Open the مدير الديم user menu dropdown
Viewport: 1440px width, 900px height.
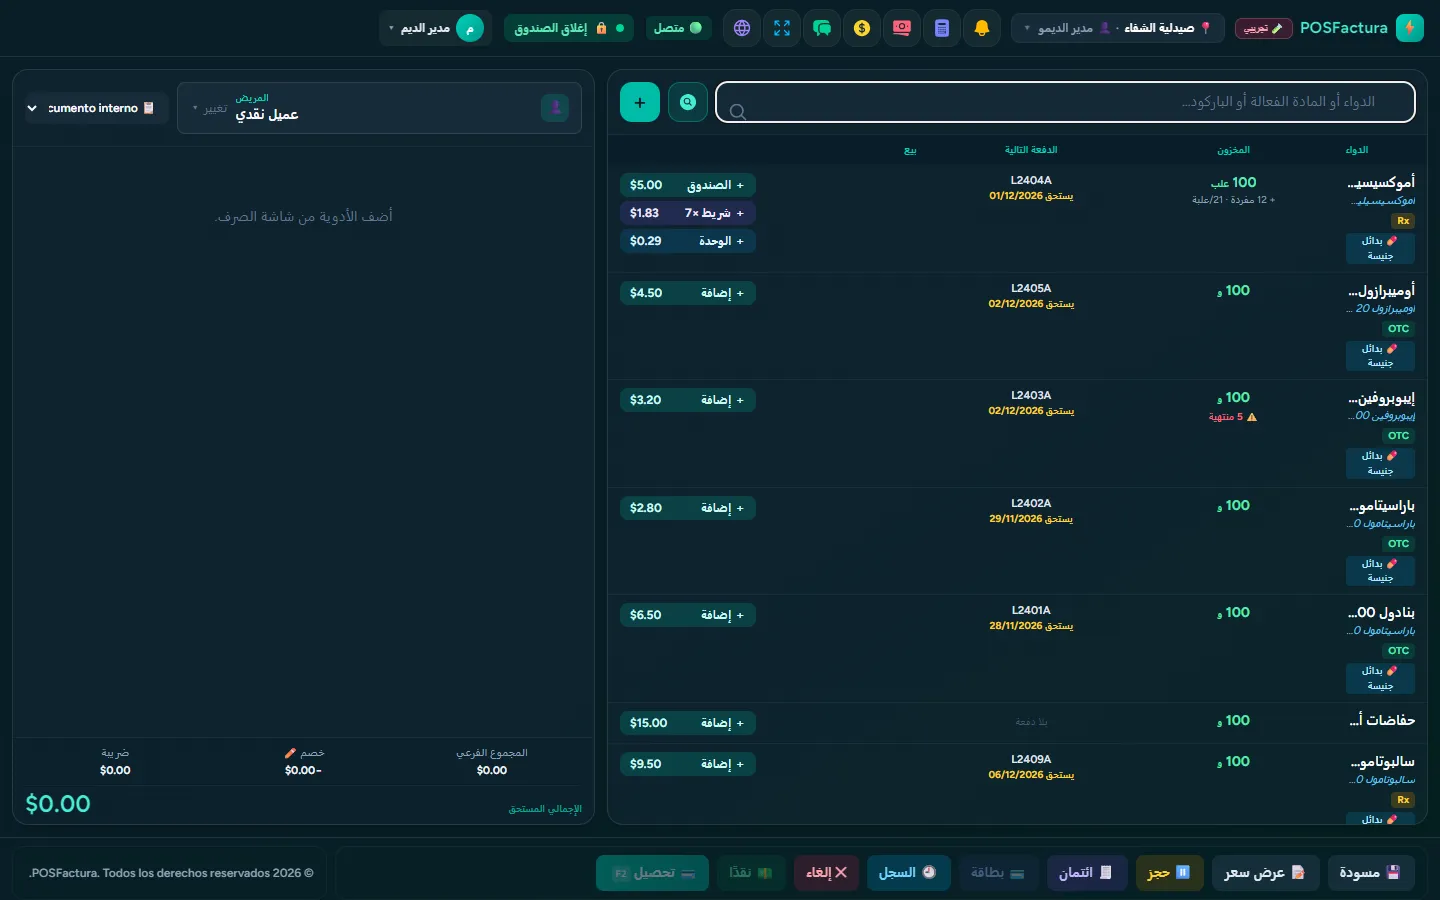tap(436, 28)
